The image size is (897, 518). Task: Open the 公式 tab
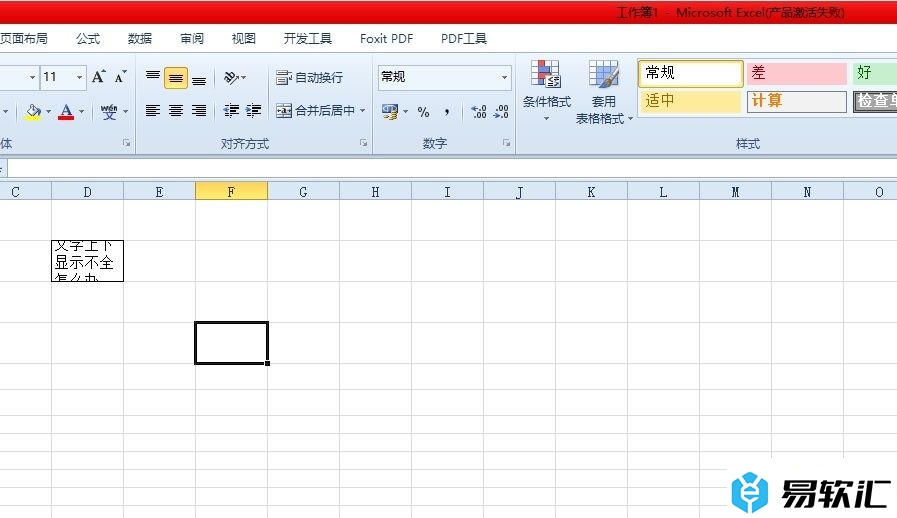coord(88,38)
